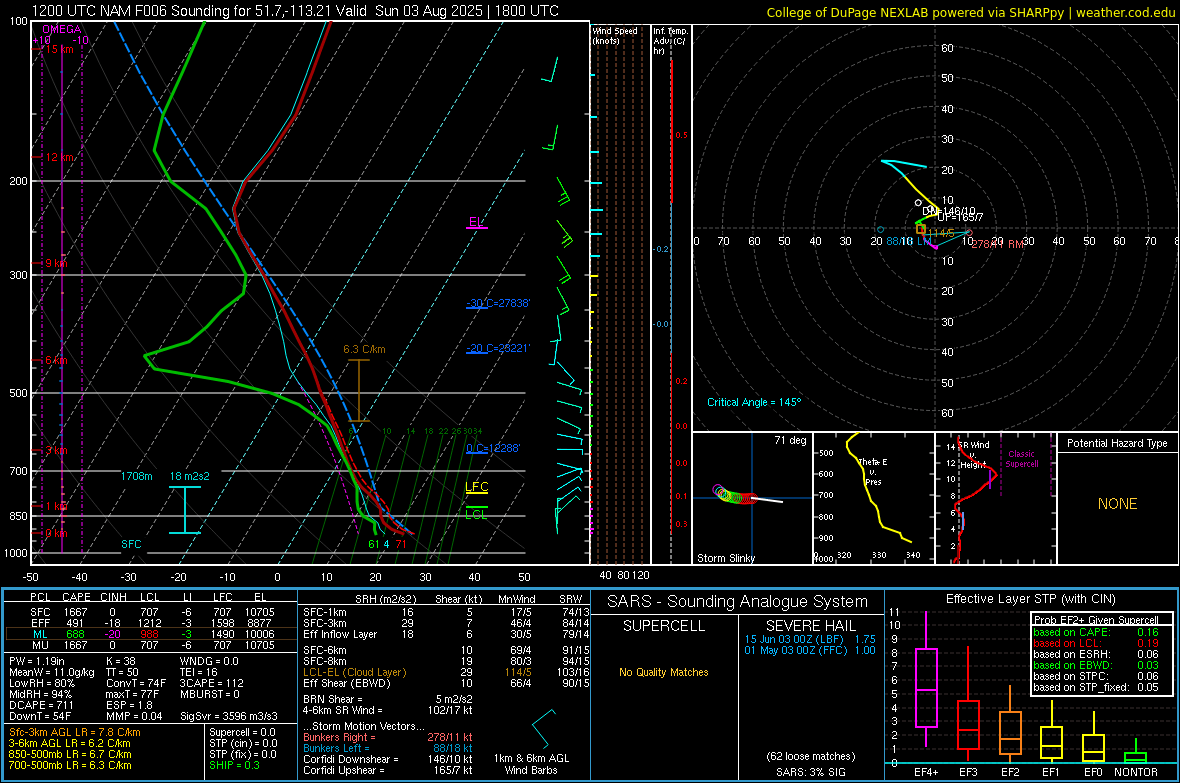Click the Supercell = 0.0 composite value

pos(242,732)
